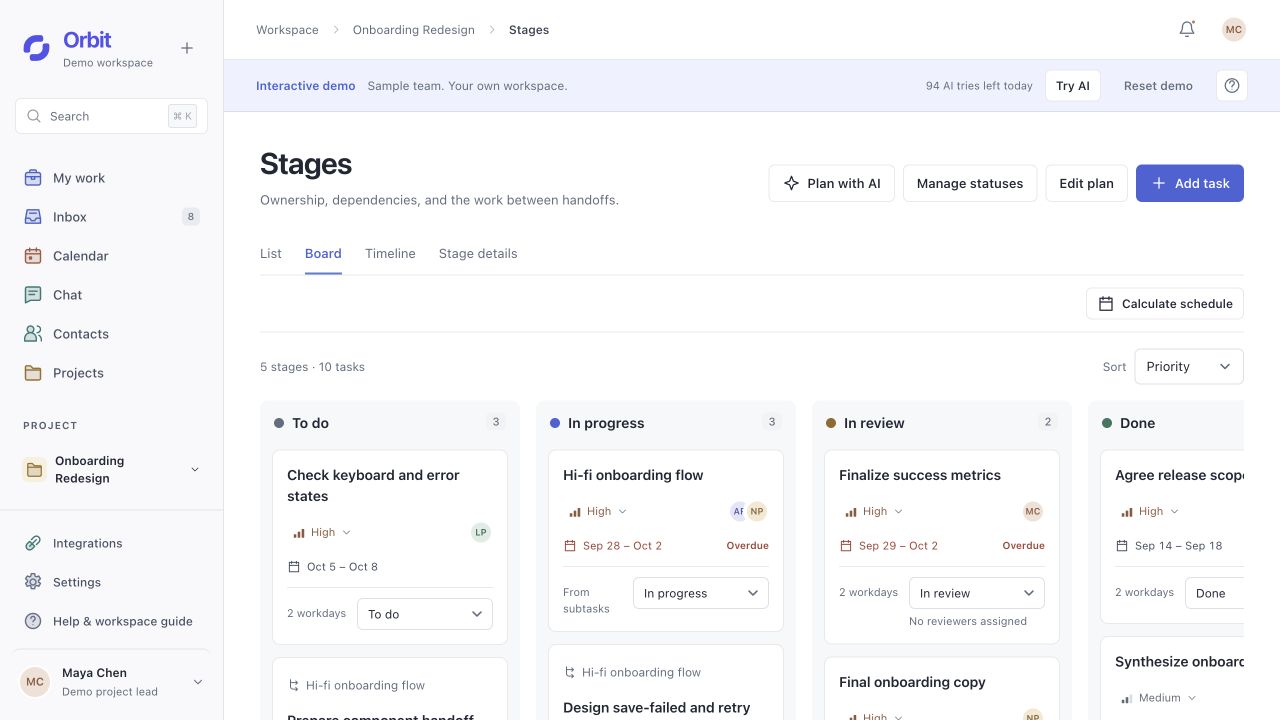Go to Workspace breadcrumb
Screen dimensions: 1280x720
pyautogui.click(x=287, y=30)
